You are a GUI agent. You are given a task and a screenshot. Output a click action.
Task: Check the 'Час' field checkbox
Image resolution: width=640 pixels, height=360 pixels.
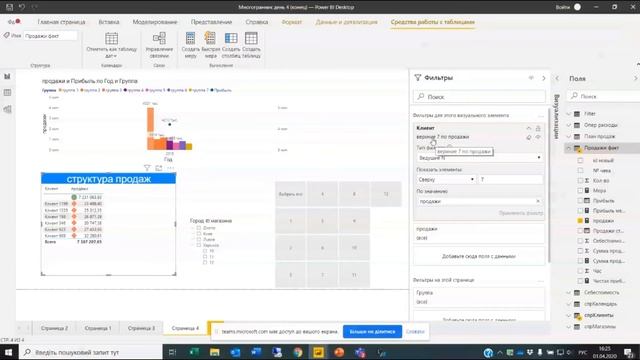580,271
